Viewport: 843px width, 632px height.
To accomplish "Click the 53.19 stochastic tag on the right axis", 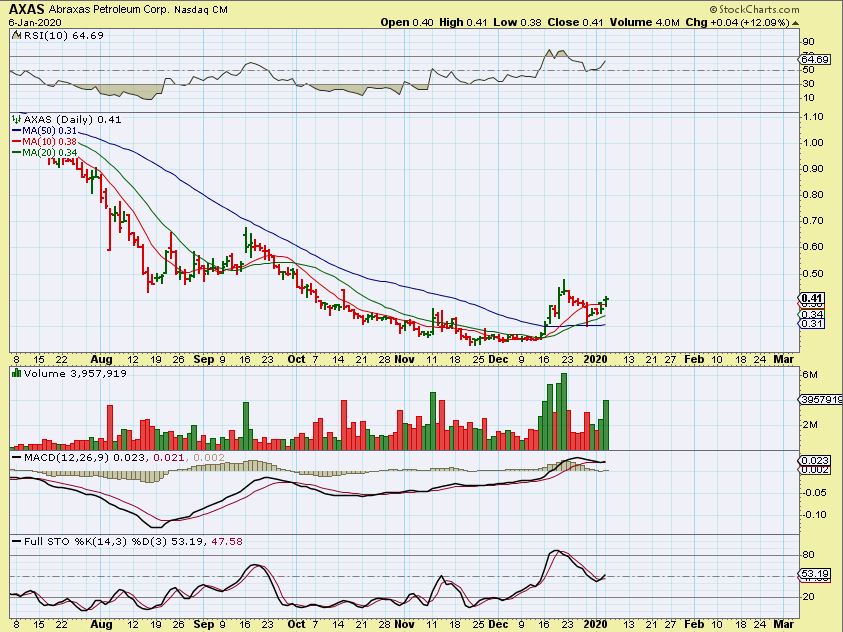I will point(815,573).
